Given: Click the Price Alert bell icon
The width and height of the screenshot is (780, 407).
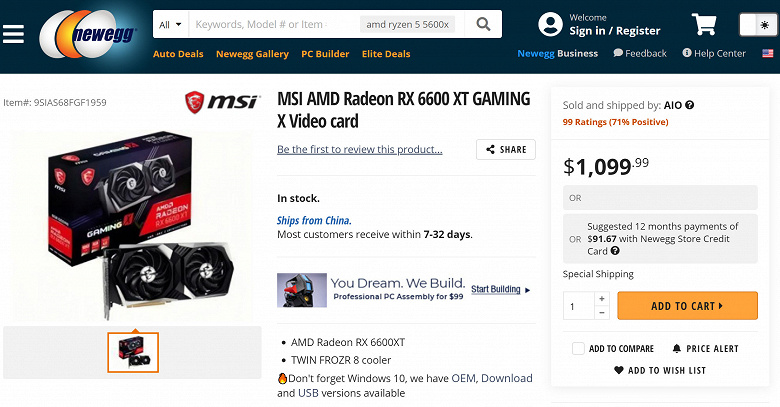Looking at the screenshot, I should tap(677, 348).
